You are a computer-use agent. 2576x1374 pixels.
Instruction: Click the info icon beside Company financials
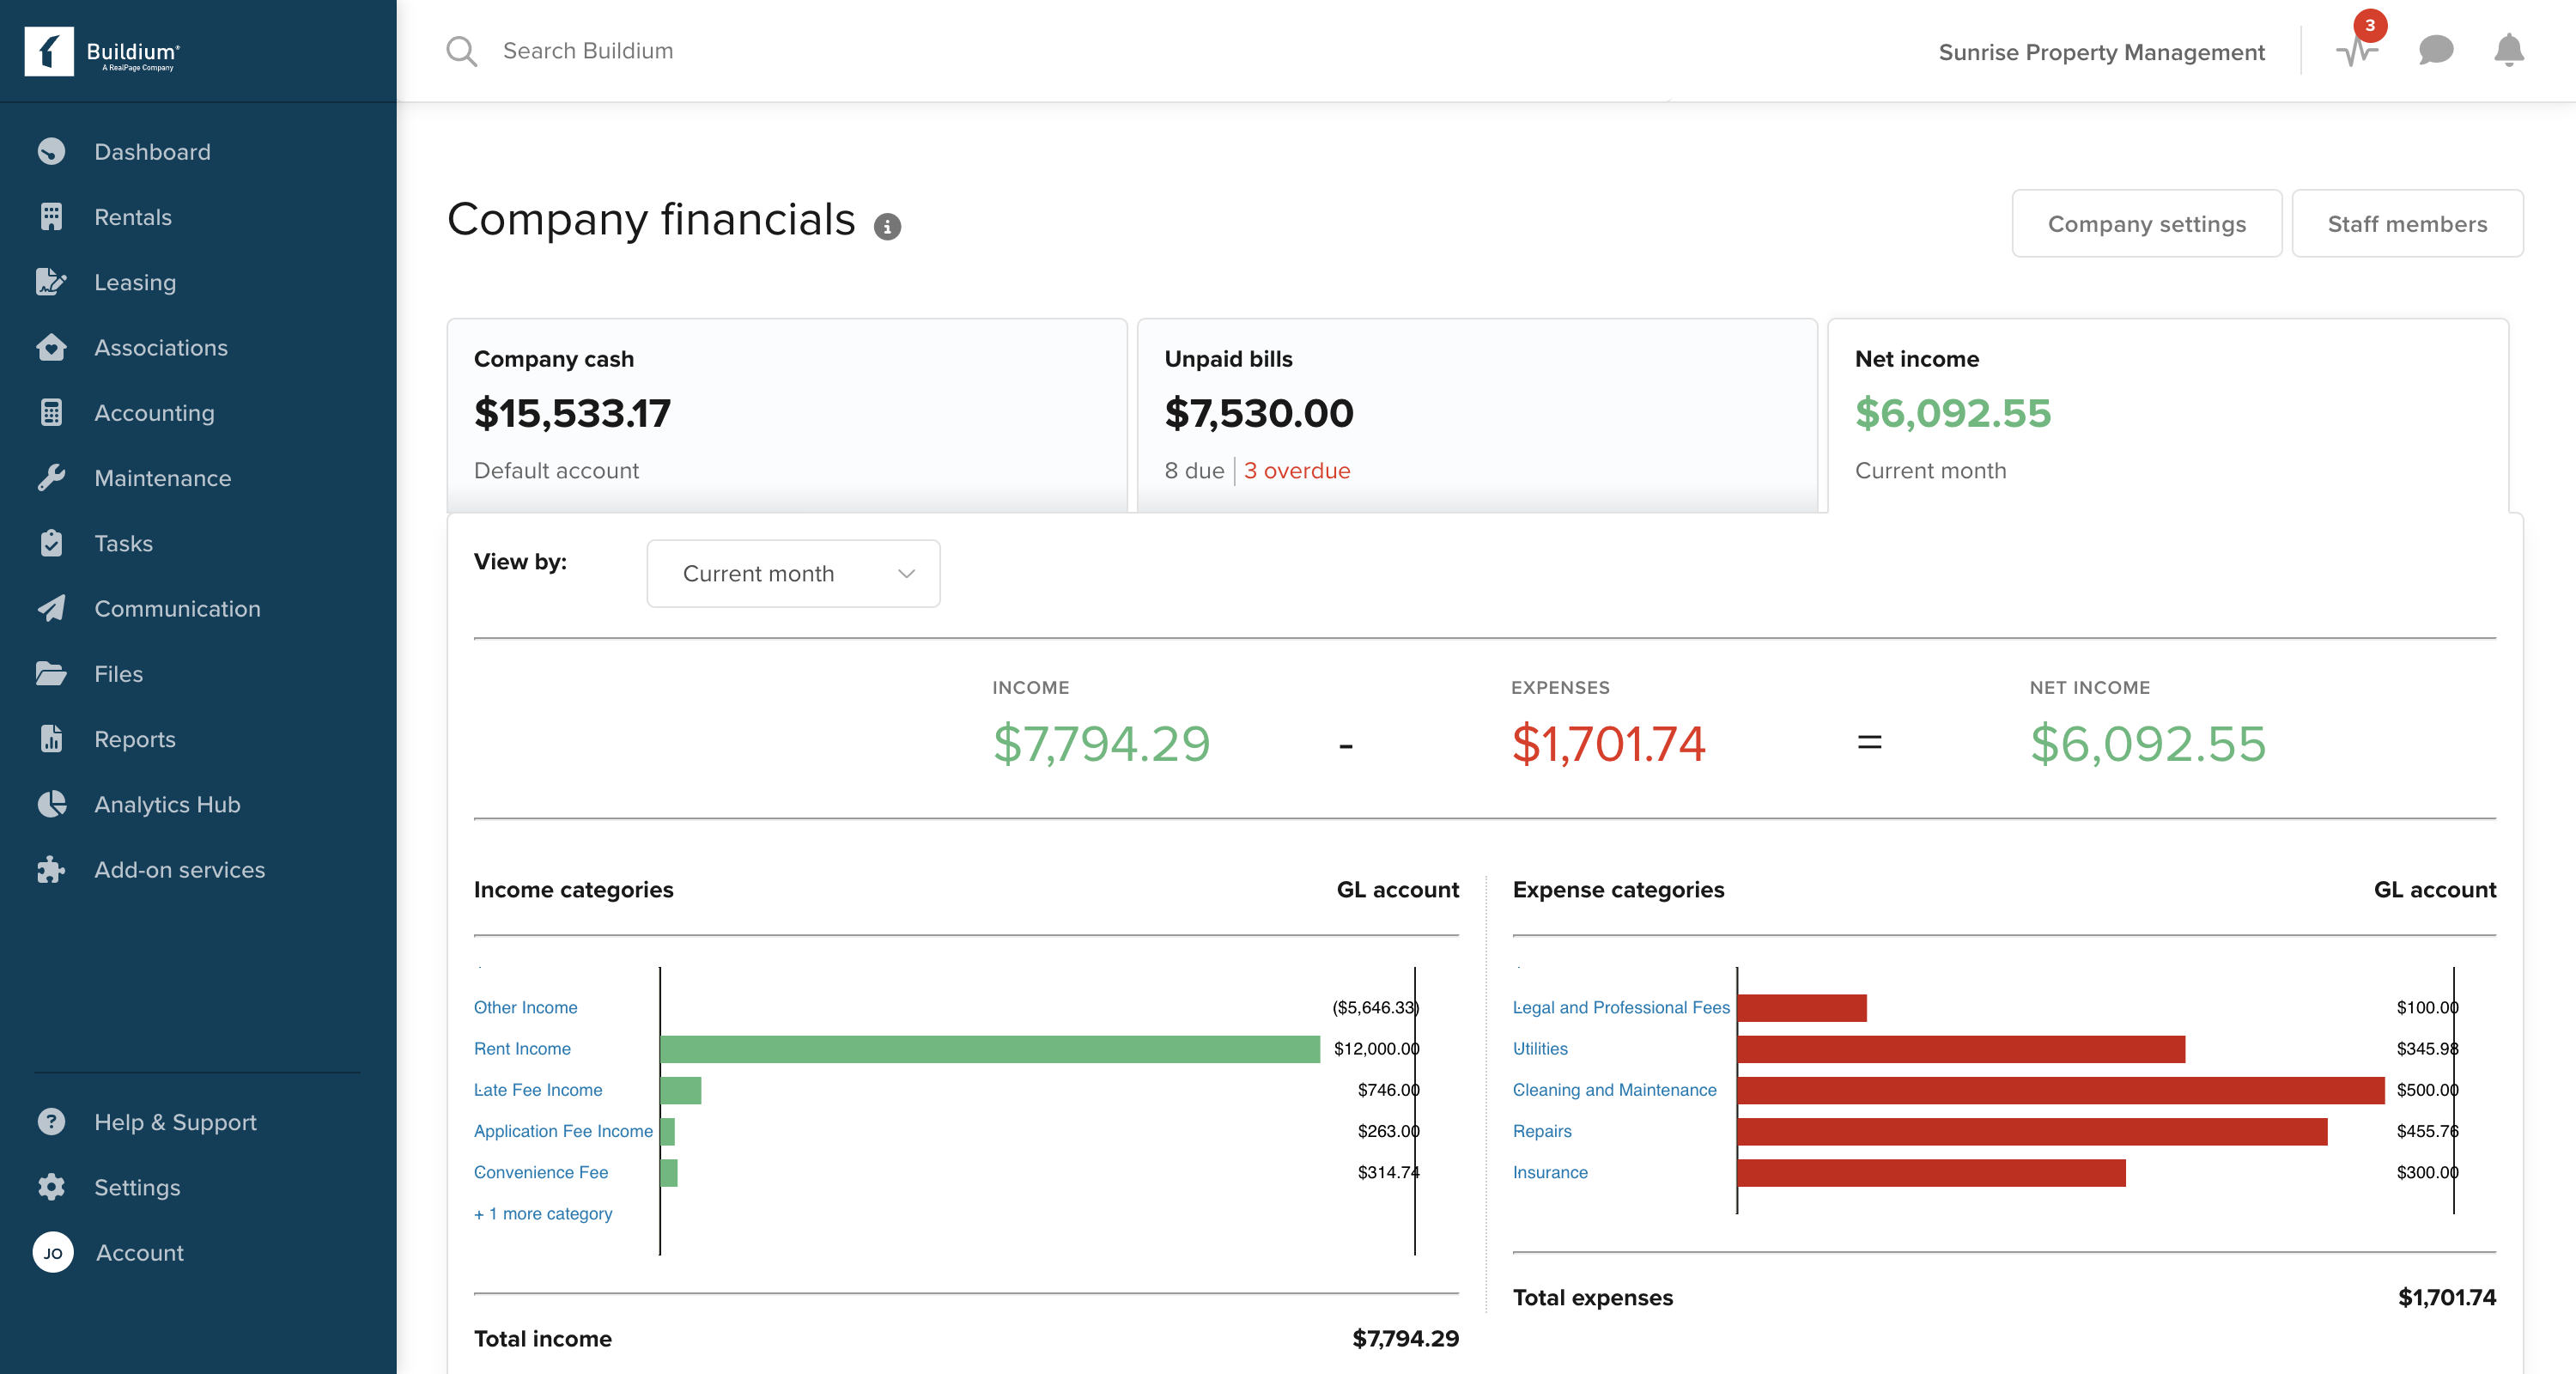pyautogui.click(x=887, y=227)
